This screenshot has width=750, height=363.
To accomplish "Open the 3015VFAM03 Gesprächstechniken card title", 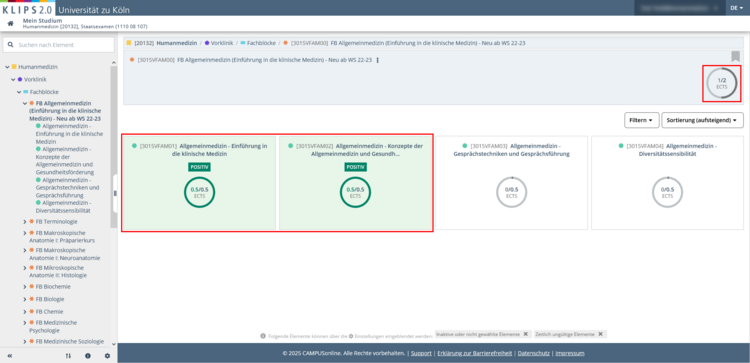I will coord(511,150).
